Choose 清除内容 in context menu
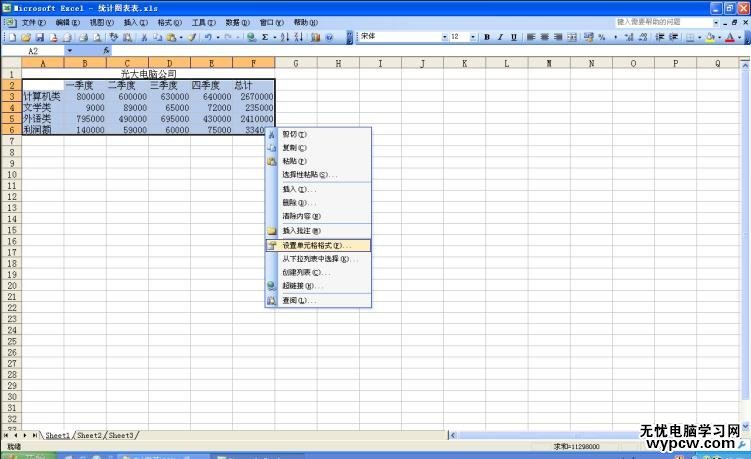 coord(318,216)
